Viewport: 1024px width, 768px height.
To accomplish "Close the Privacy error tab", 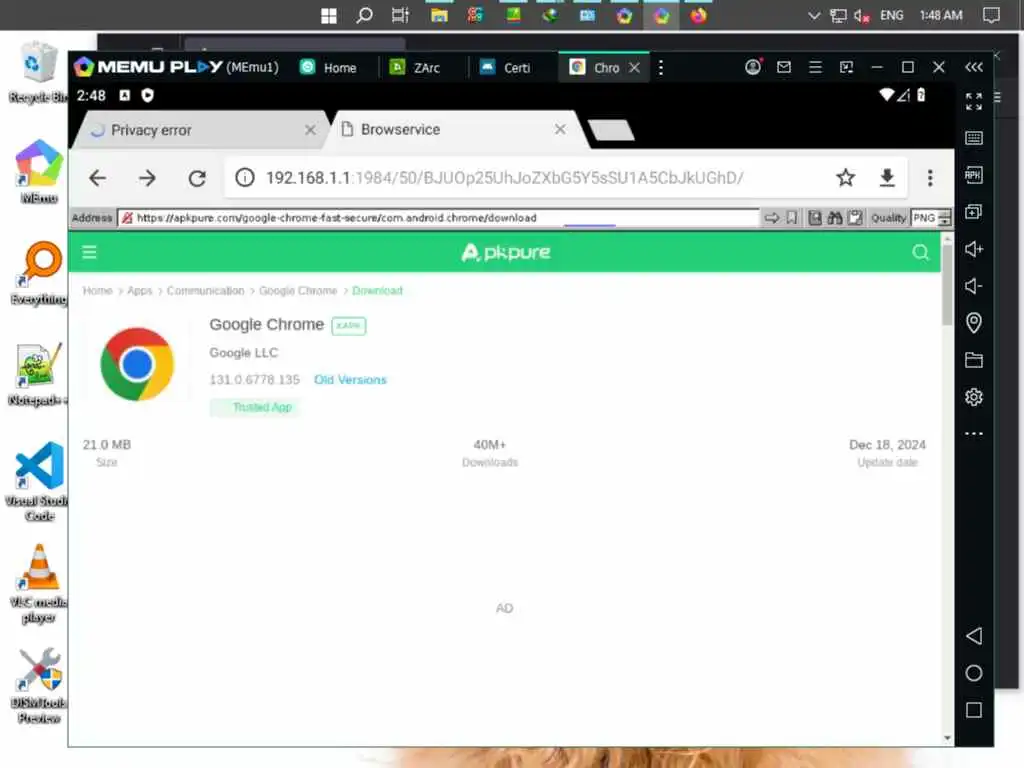I will click(x=310, y=130).
